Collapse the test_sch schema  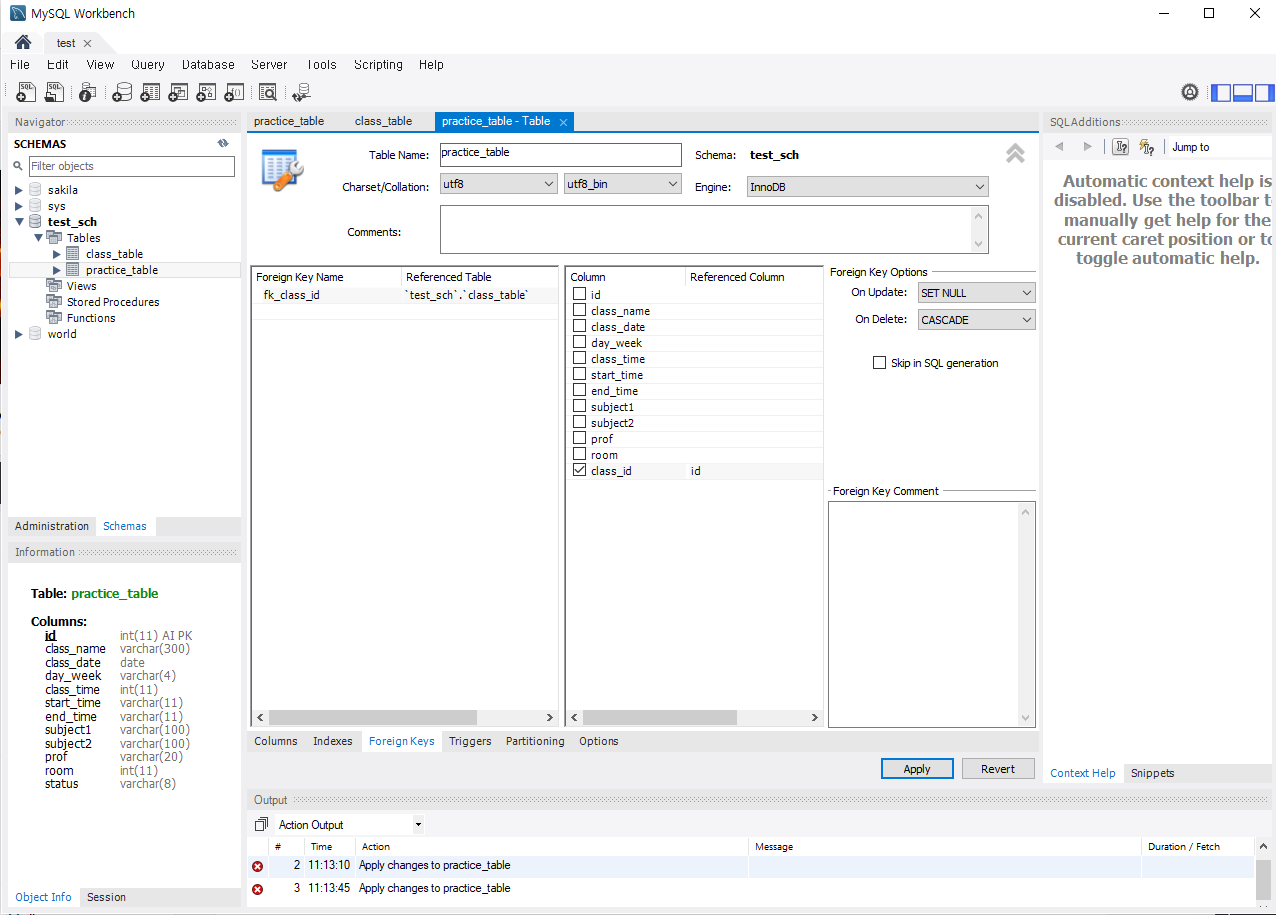[x=19, y=222]
